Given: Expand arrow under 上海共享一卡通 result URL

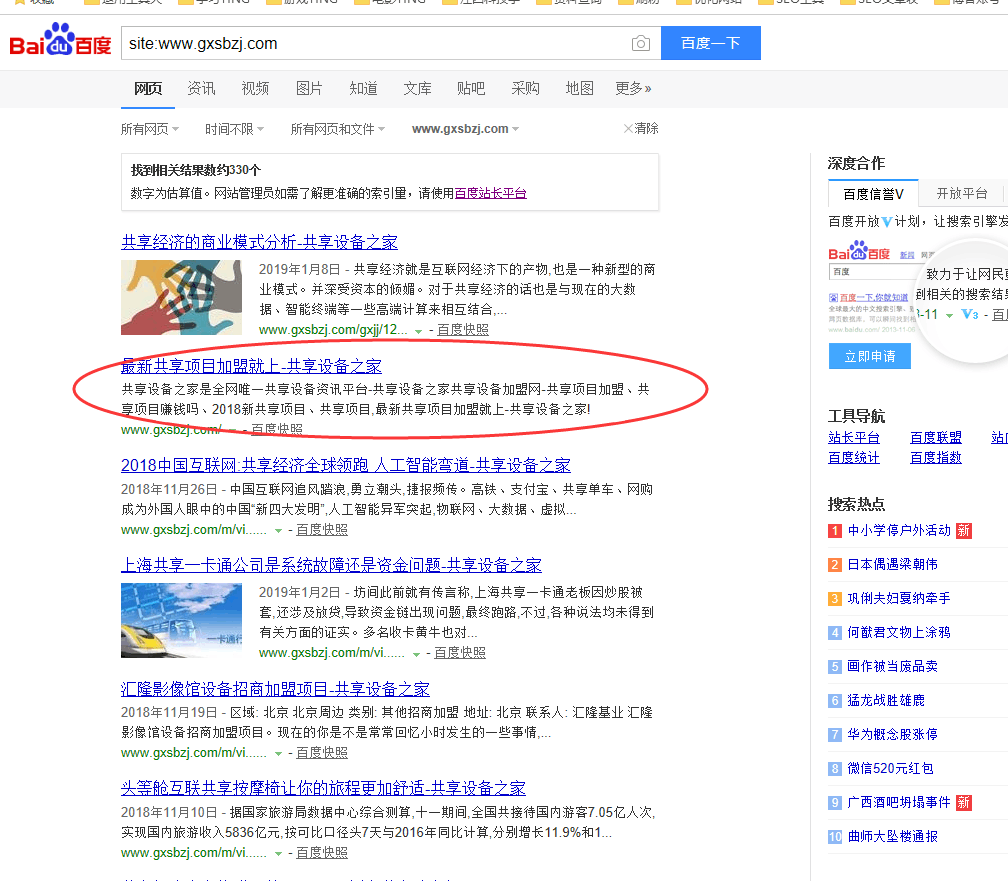Looking at the screenshot, I should coord(416,654).
